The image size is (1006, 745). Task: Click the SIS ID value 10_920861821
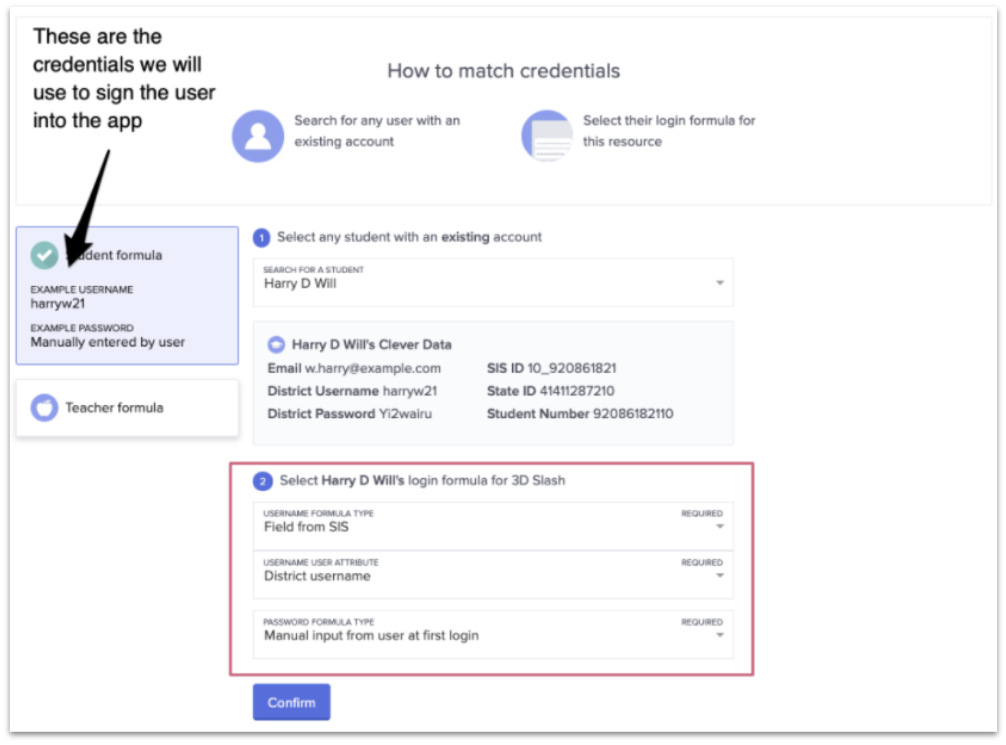pyautogui.click(x=565, y=368)
